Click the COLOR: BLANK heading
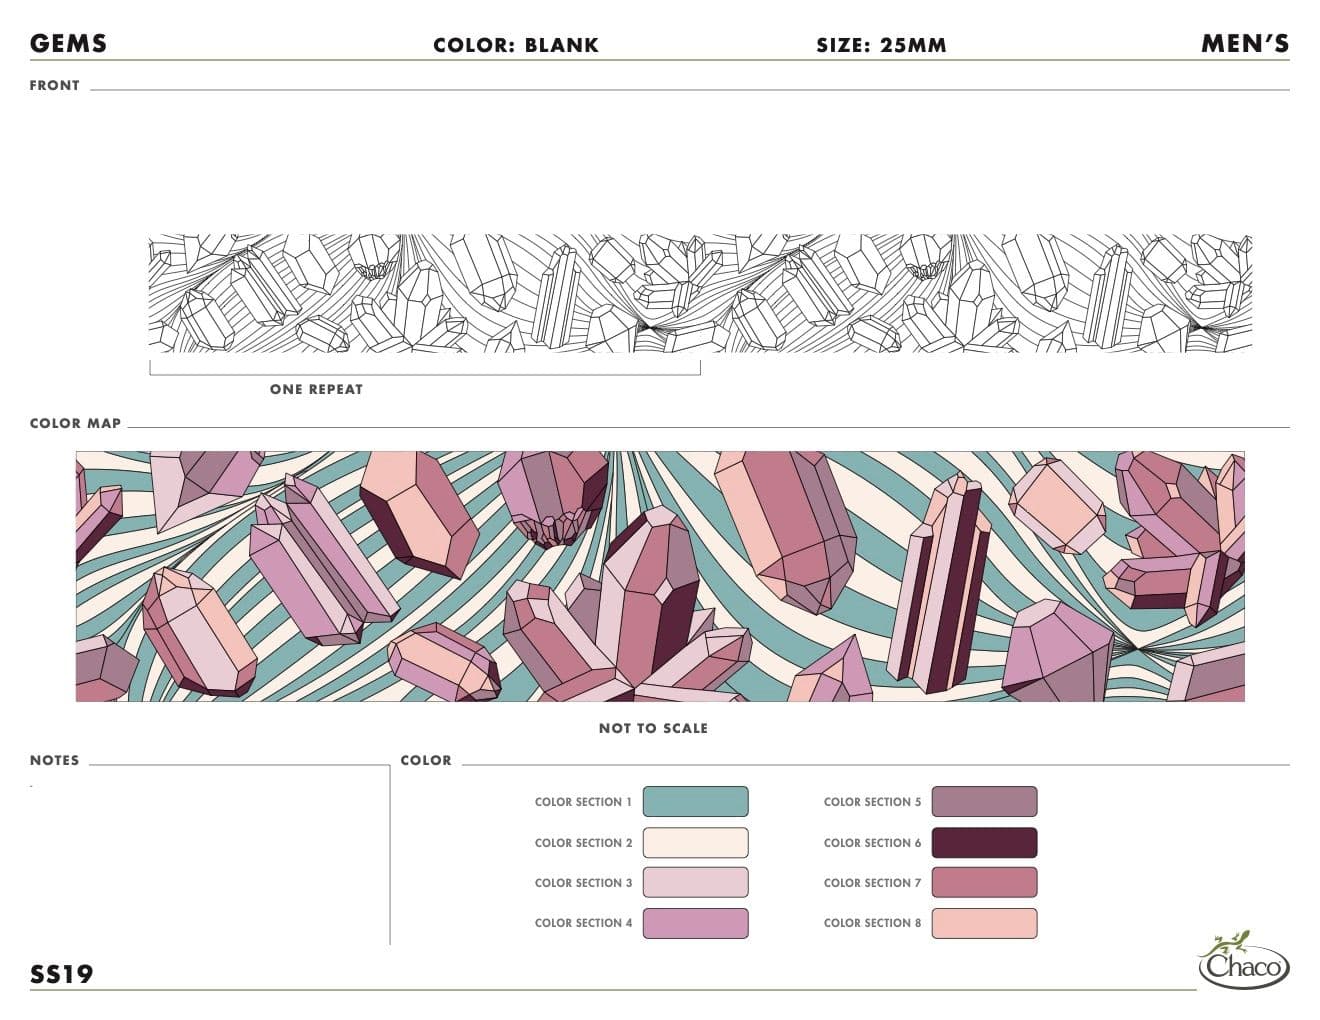 (516, 45)
